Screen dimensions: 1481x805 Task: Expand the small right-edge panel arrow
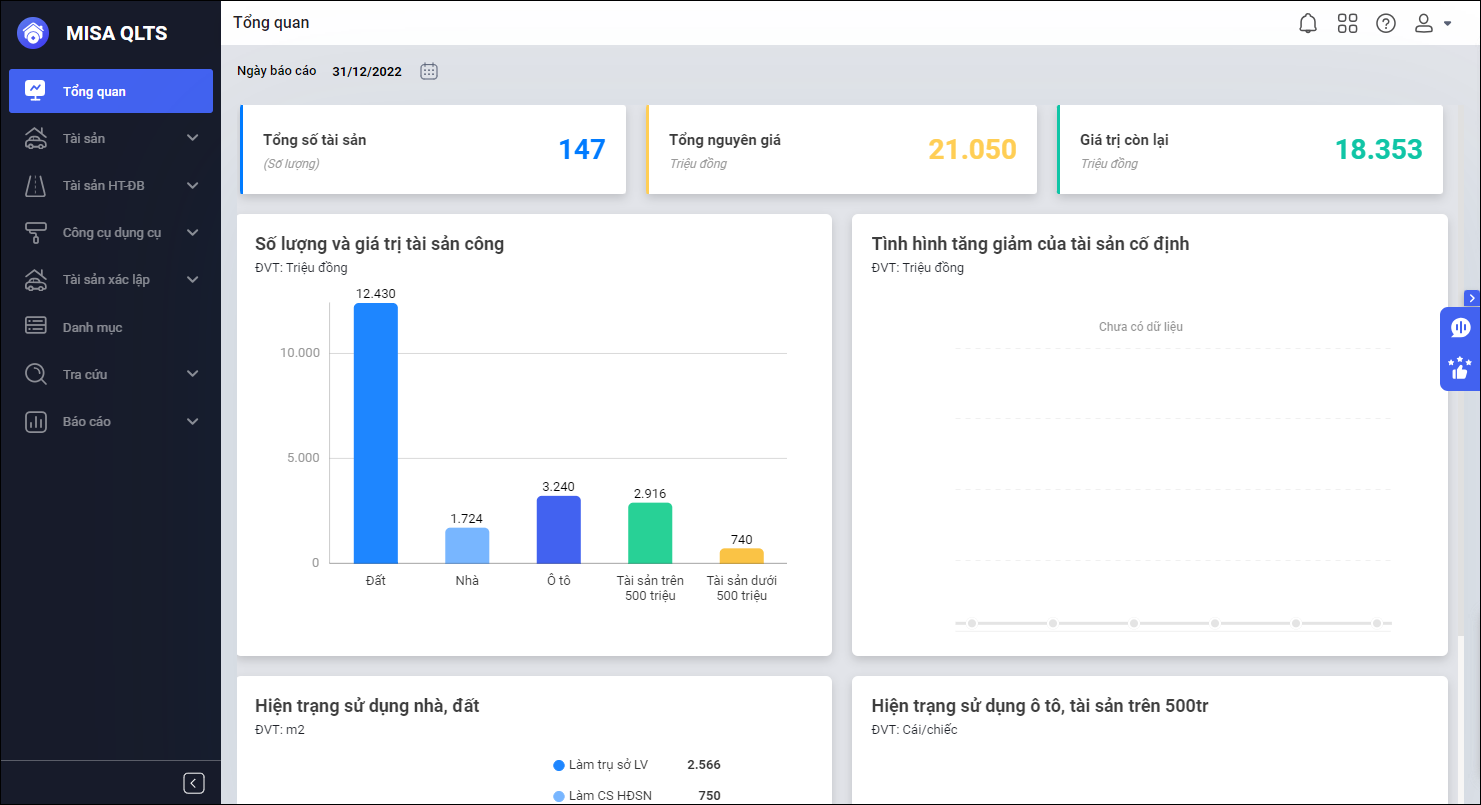pyautogui.click(x=1471, y=298)
